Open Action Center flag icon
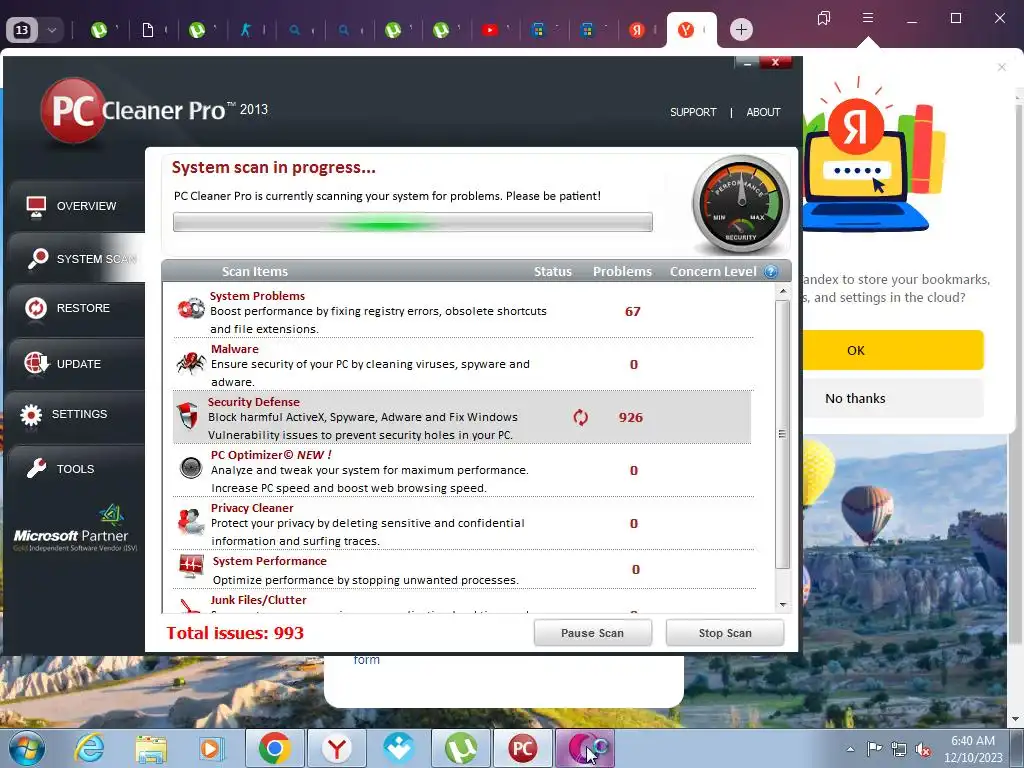Screen dimensions: 1024x768 pyautogui.click(x=874, y=749)
